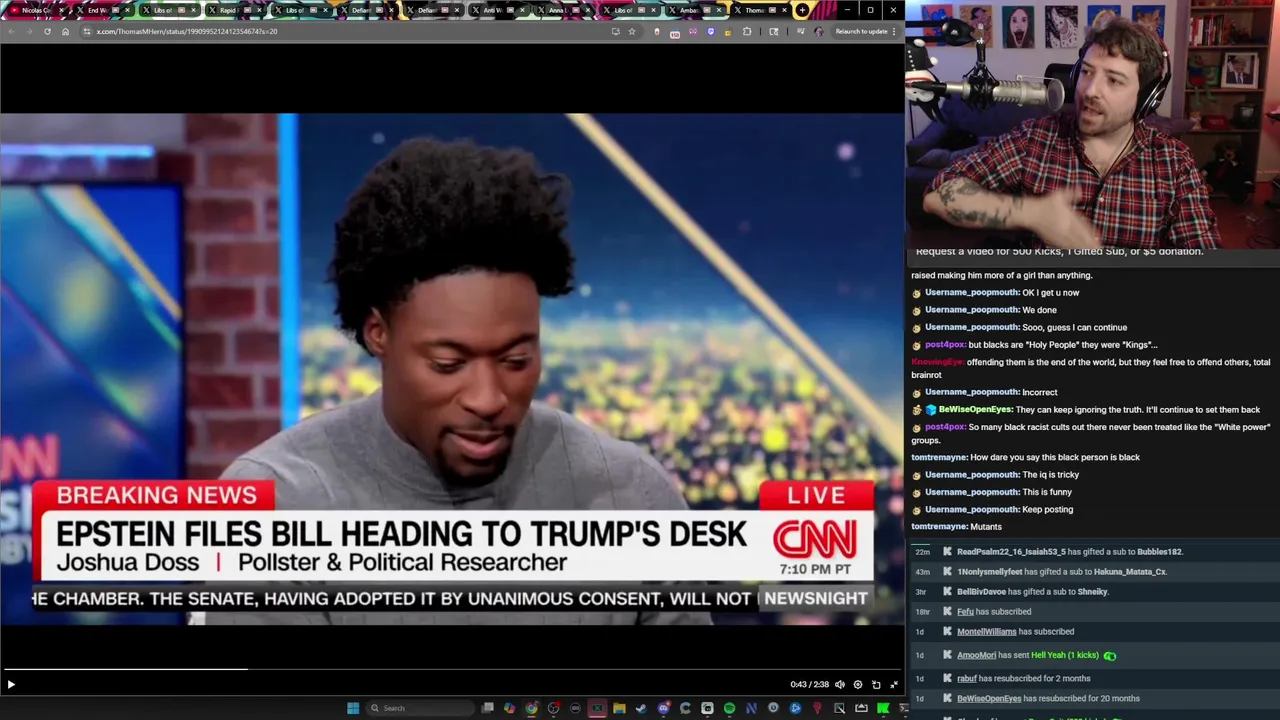Image resolution: width=1280 pixels, height=720 pixels.
Task: Open OBS Studio from the taskbar
Action: click(x=554, y=708)
